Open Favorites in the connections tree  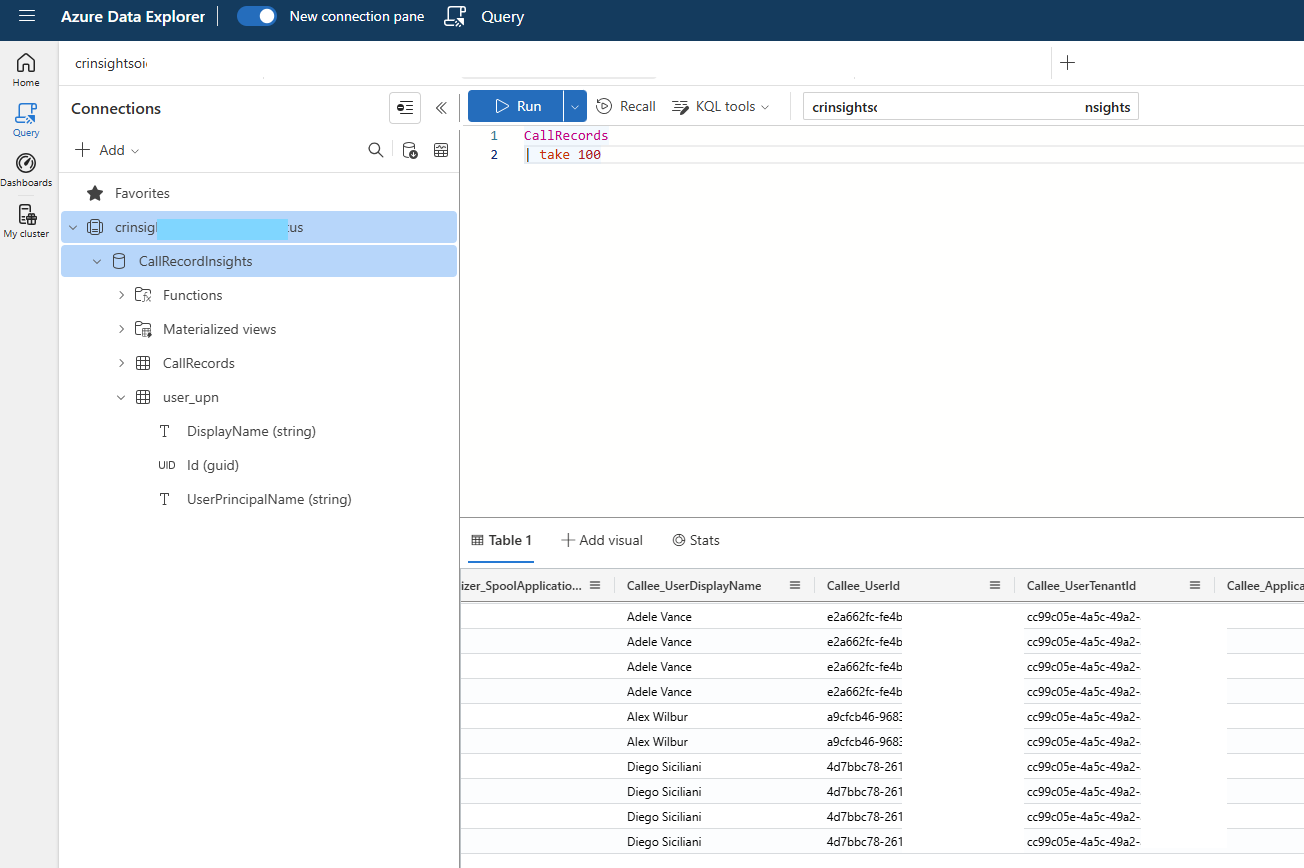pos(142,193)
